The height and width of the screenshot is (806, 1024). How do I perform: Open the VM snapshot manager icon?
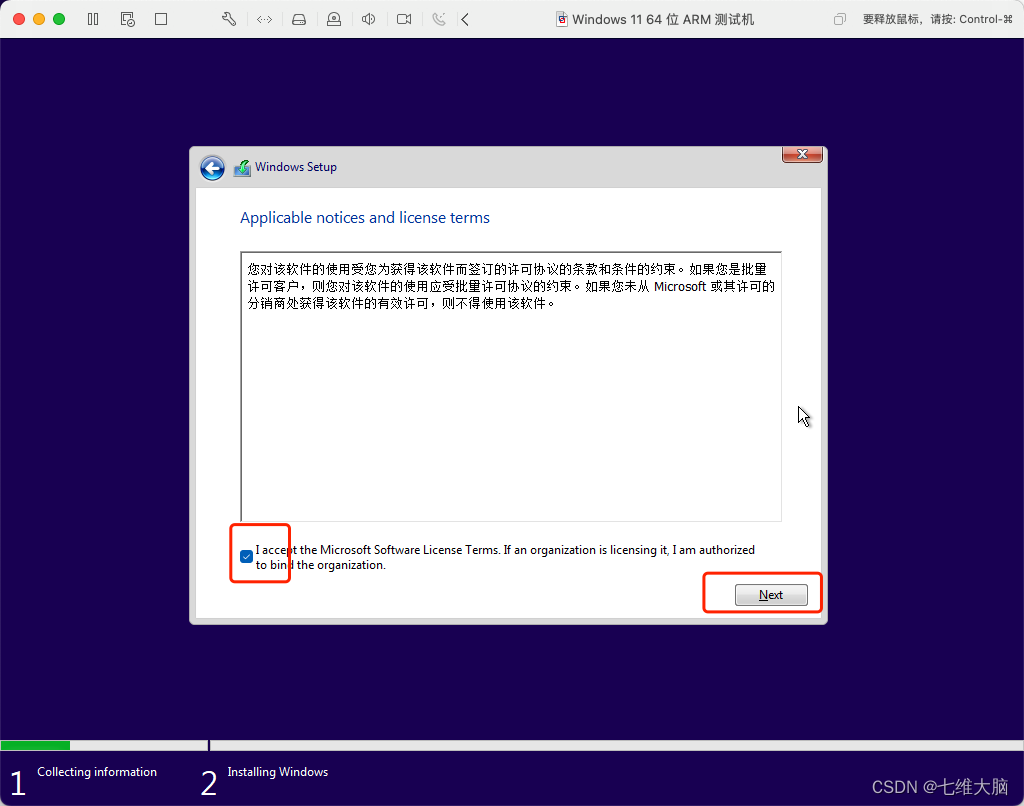tap(127, 20)
